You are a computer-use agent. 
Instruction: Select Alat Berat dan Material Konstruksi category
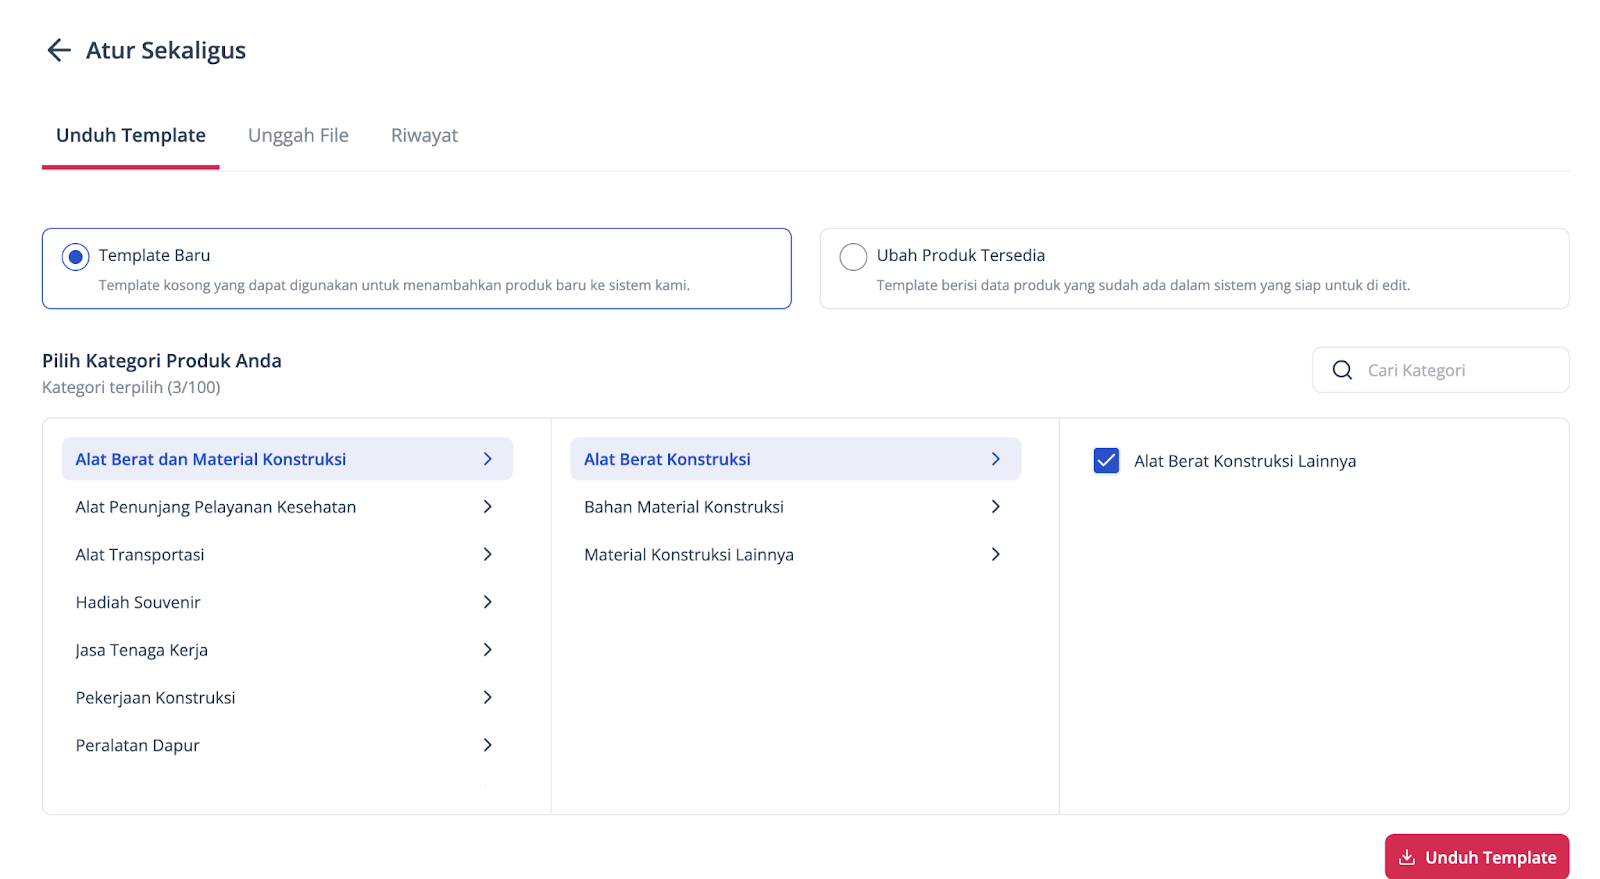[287, 459]
